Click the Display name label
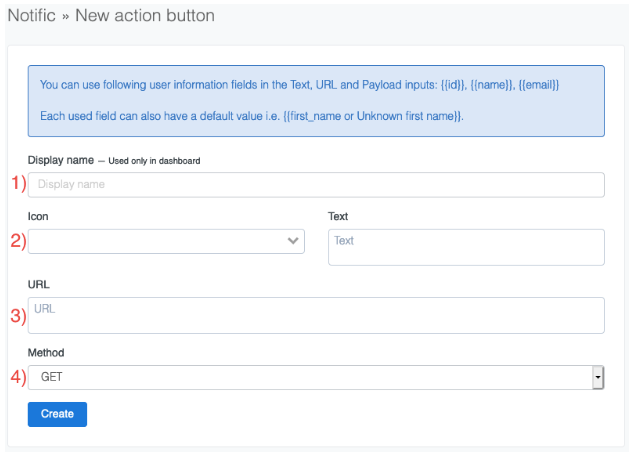This screenshot has width=631, height=454. click(61, 160)
